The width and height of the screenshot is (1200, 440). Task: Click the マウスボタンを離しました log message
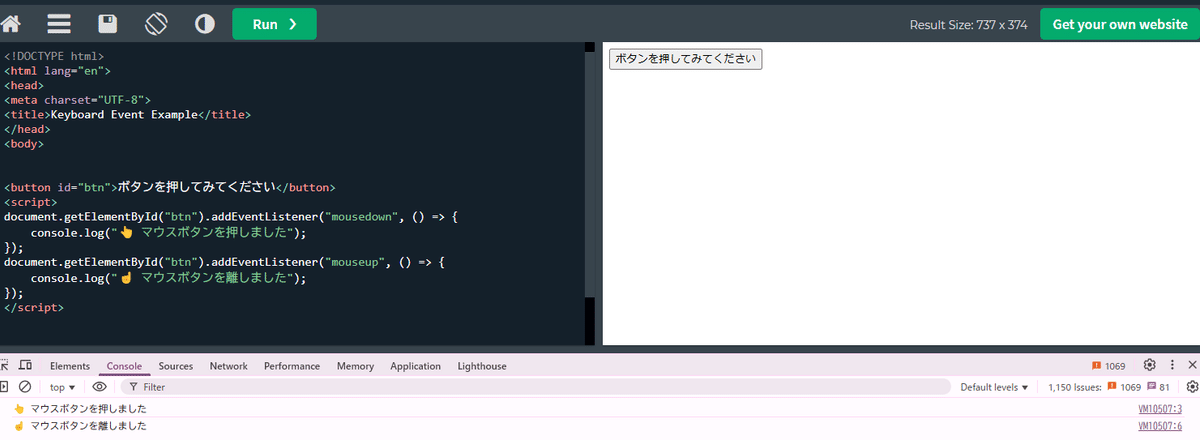[x=89, y=426]
